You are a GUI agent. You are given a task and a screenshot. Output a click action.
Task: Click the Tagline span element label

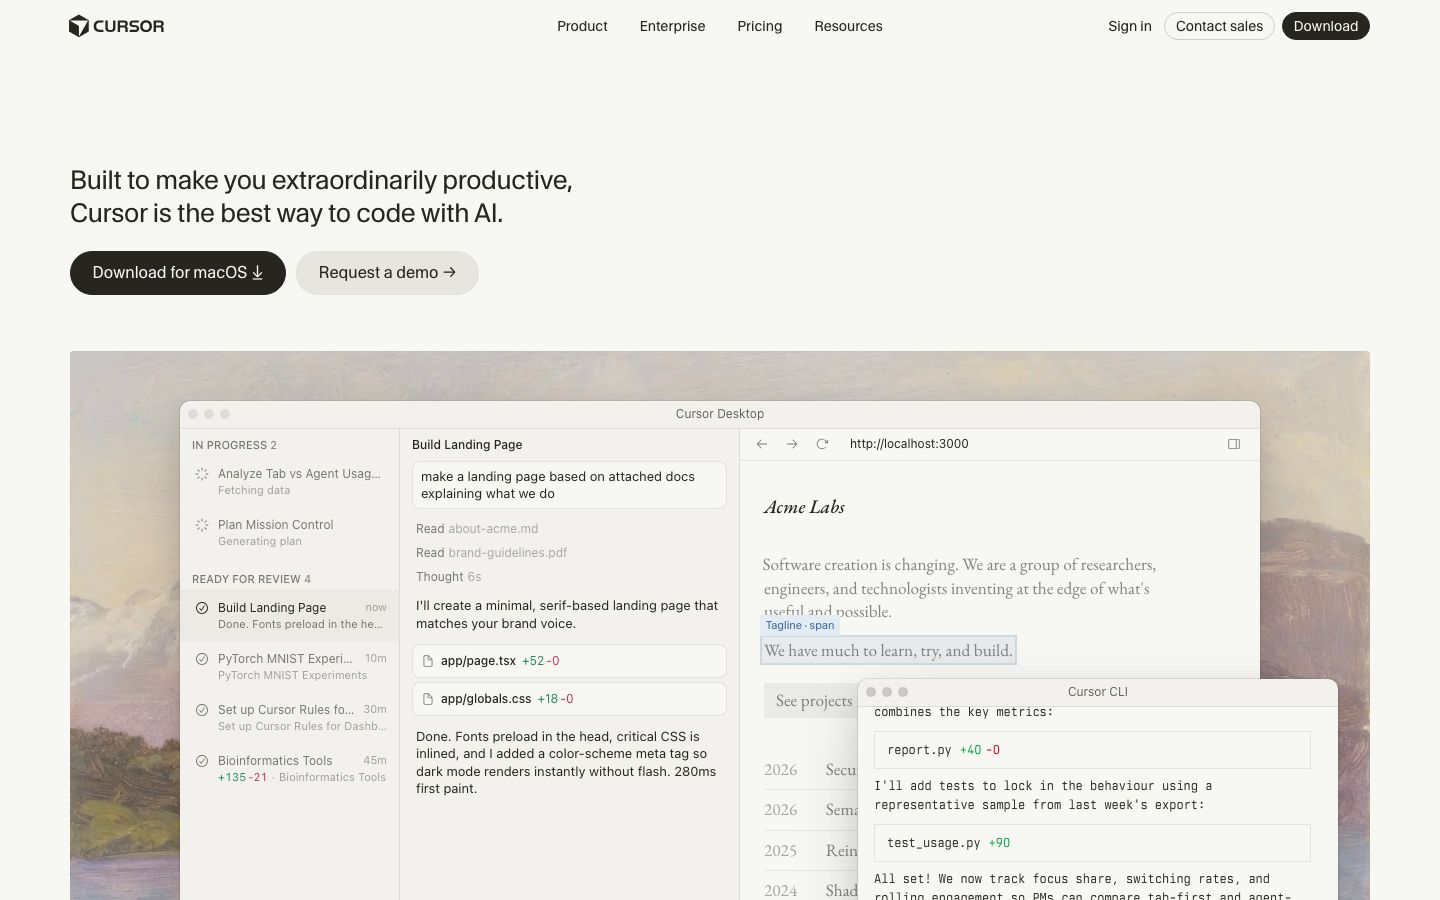pos(800,625)
